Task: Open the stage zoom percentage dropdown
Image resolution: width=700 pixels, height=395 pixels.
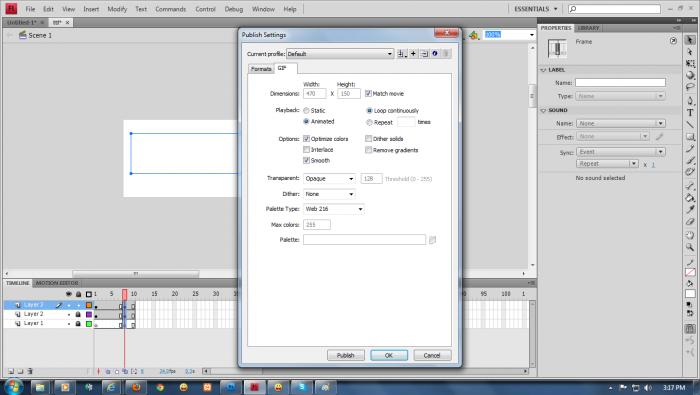Action: [x=532, y=35]
